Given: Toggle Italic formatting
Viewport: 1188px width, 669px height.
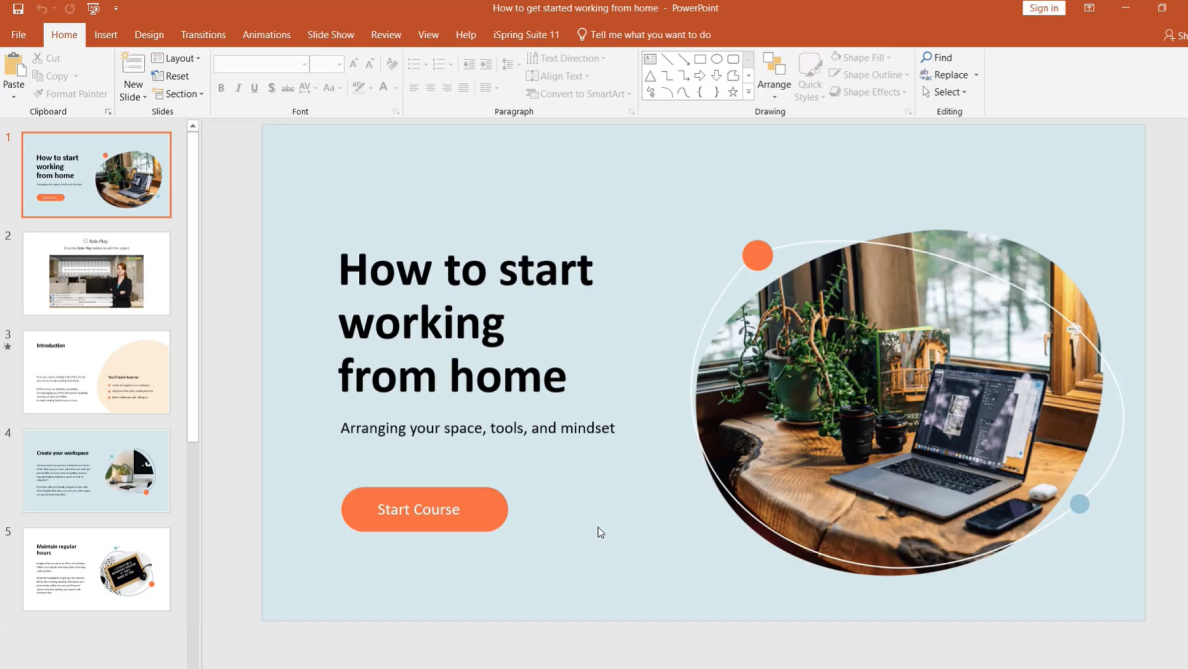Looking at the screenshot, I should coord(238,88).
